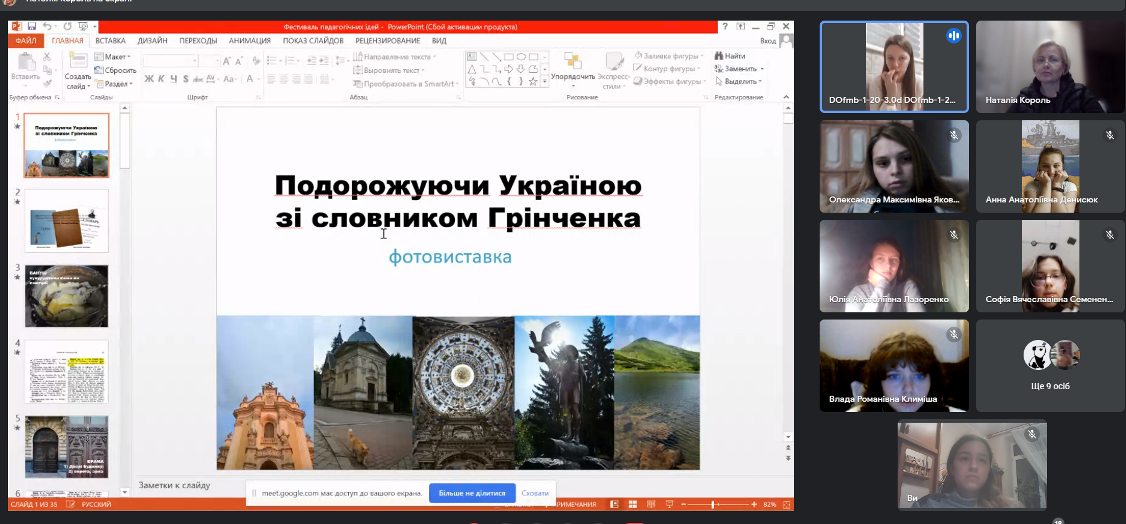Open the ВСТАВКА ribbon tab
Screen dimensions: 1126x524
coord(110,41)
